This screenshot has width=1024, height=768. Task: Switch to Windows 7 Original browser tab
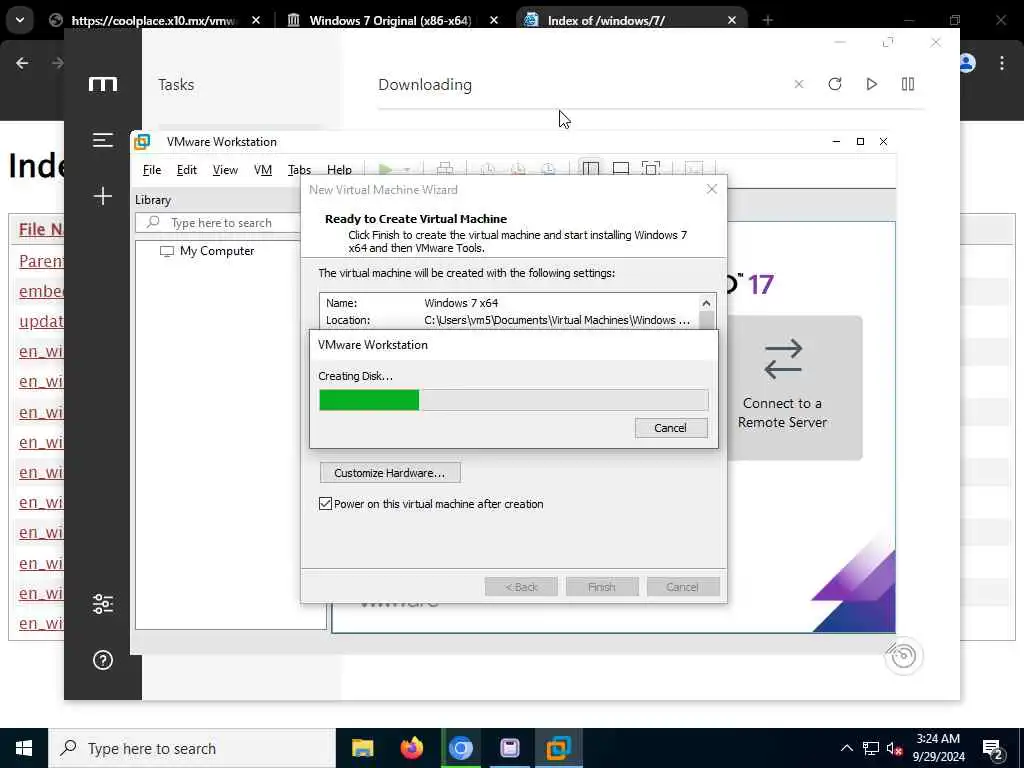click(390, 20)
